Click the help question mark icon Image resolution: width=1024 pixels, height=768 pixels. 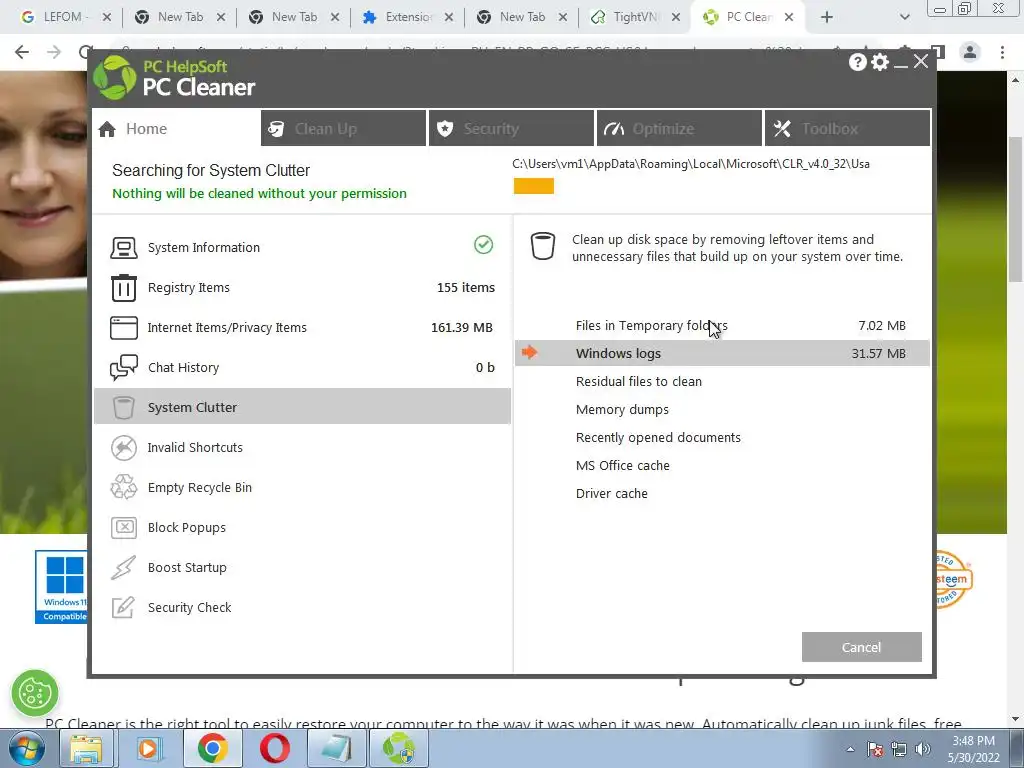[857, 62]
